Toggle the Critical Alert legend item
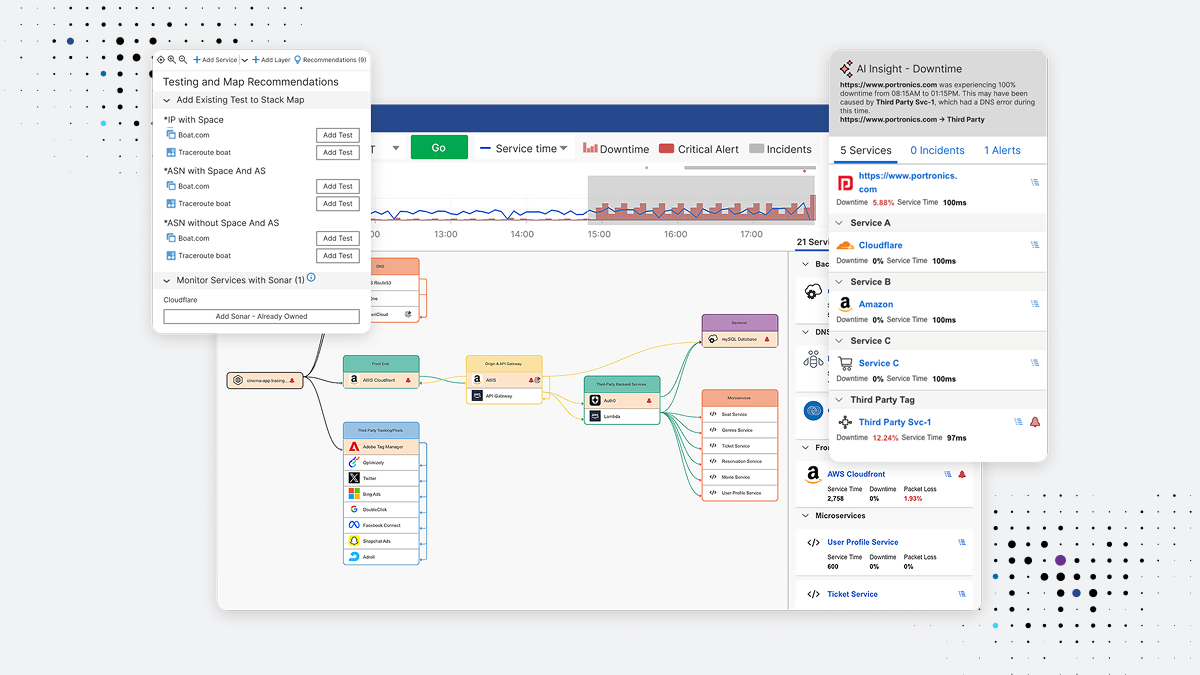This screenshot has height=675, width=1200. tap(699, 149)
